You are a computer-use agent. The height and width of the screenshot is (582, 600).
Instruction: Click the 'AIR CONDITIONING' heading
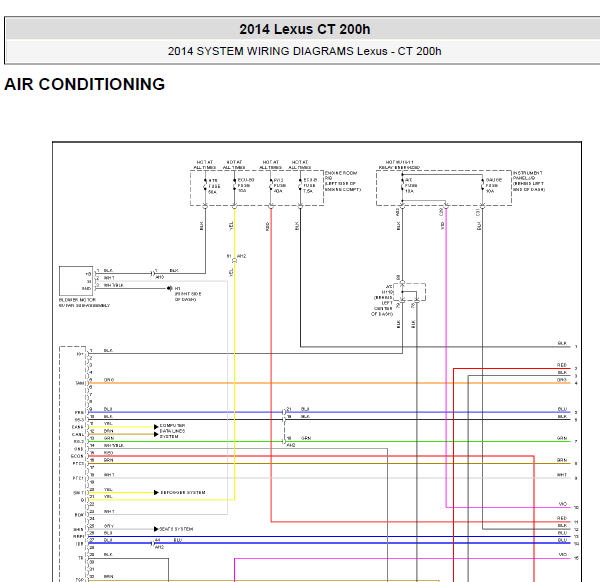(x=85, y=84)
